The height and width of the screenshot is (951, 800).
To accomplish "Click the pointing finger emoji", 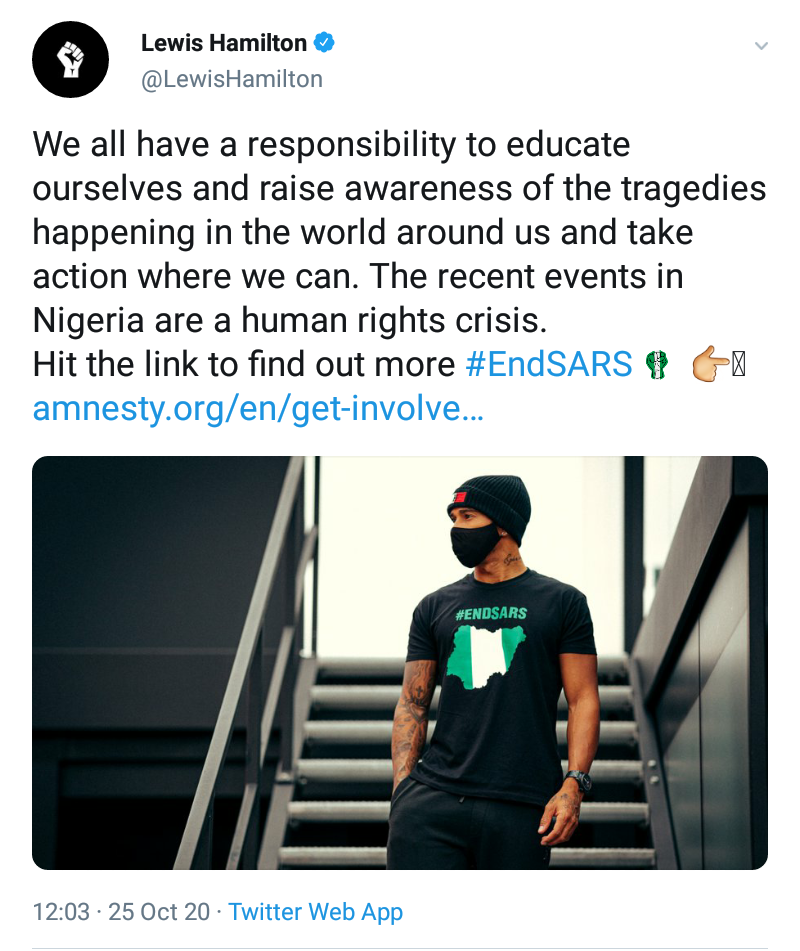I will pos(709,365).
